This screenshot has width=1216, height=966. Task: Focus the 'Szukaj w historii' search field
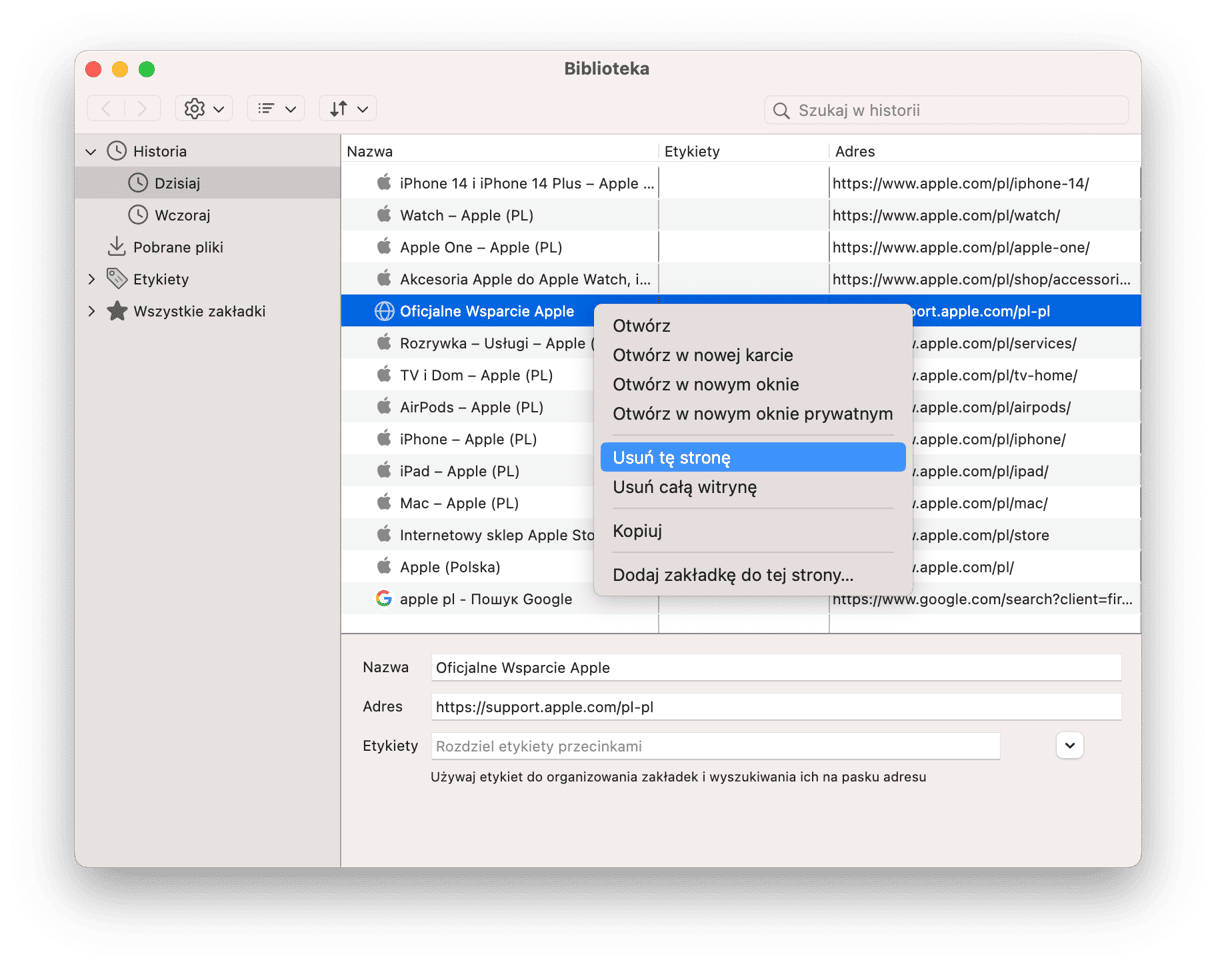[958, 110]
